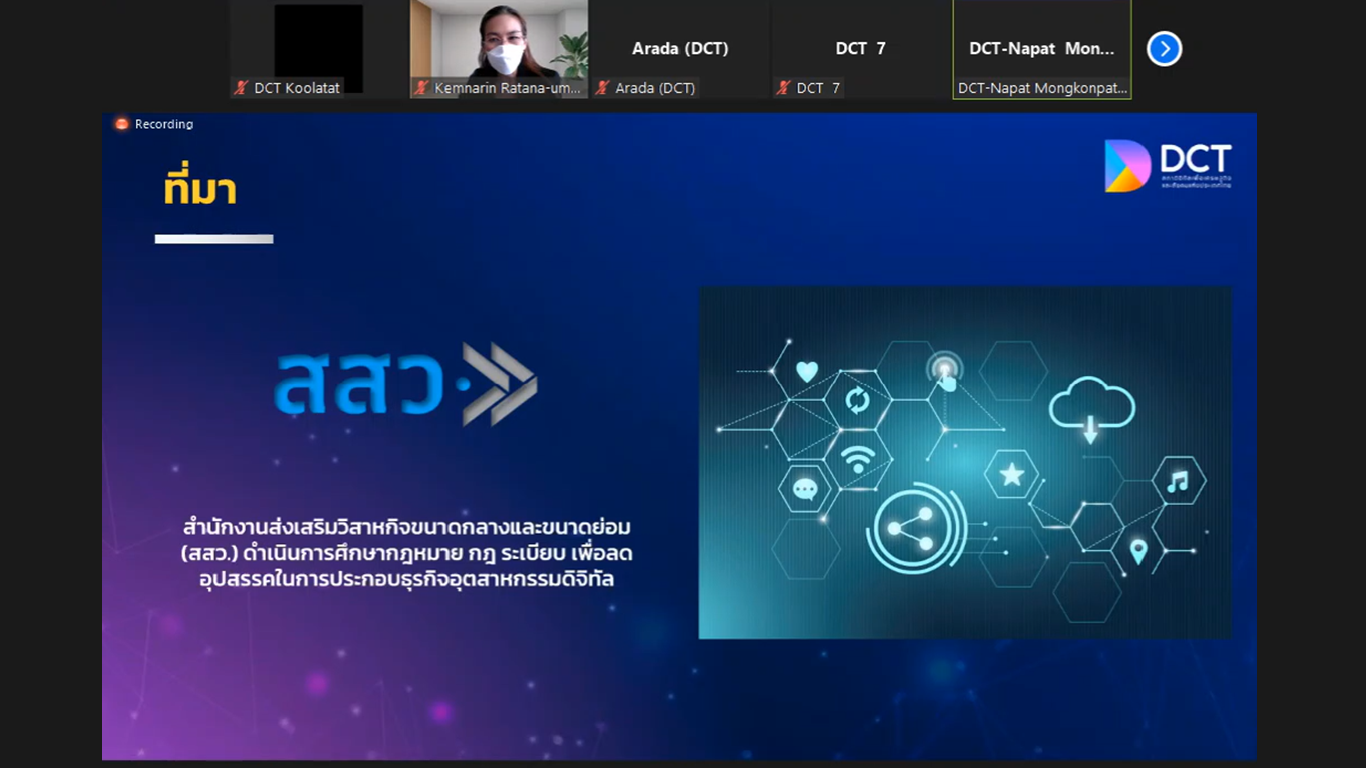This screenshot has width=1366, height=768.
Task: Click the location pin icon in the graphic
Action: point(1138,551)
